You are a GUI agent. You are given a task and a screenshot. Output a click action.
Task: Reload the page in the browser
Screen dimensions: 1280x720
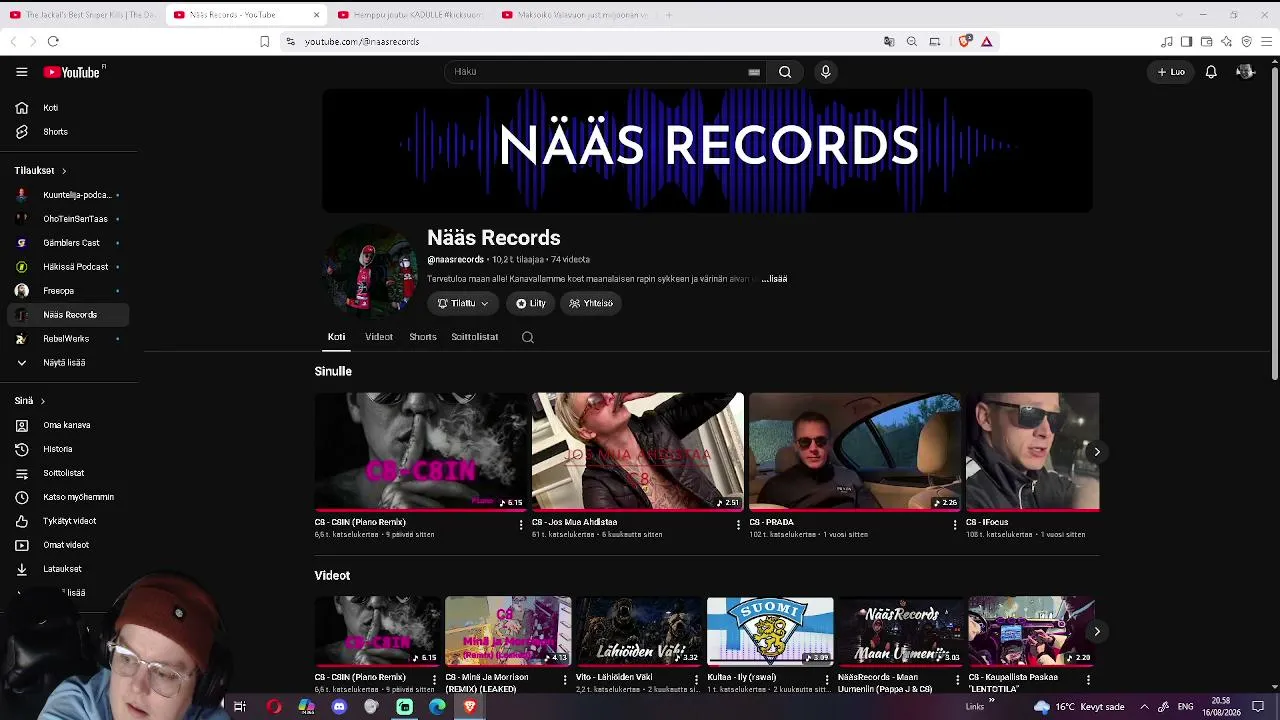pos(53,41)
